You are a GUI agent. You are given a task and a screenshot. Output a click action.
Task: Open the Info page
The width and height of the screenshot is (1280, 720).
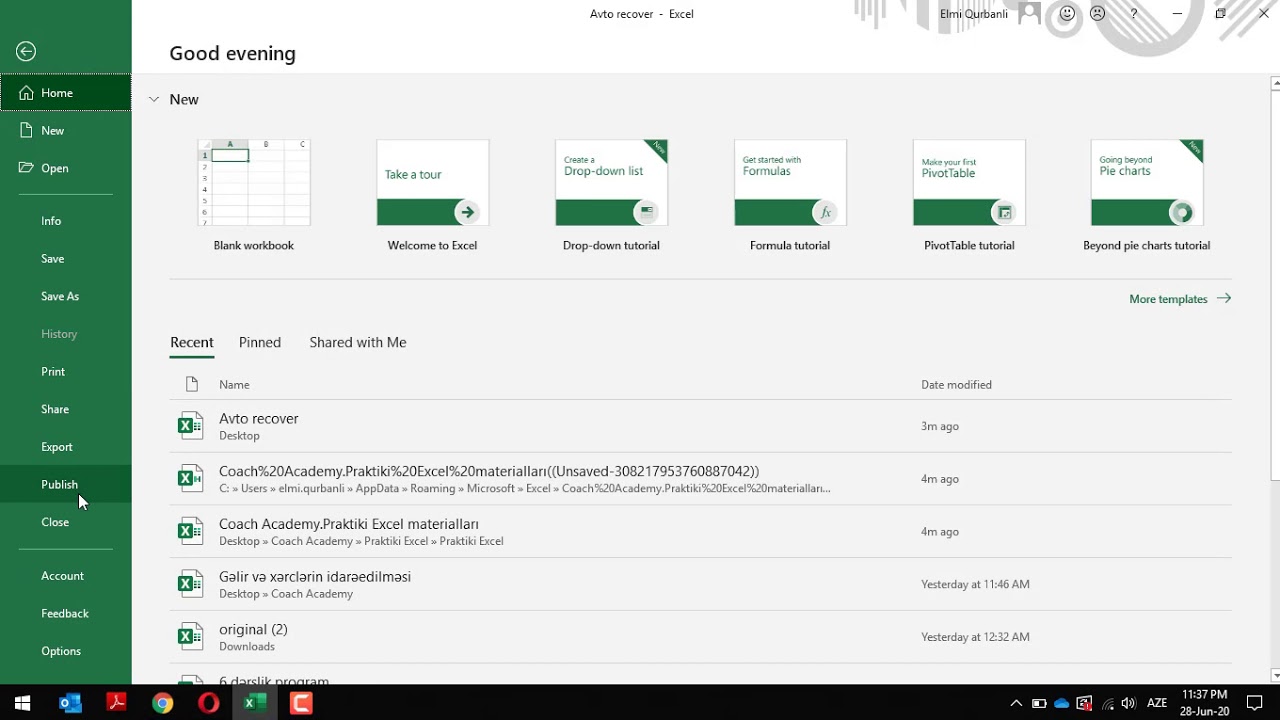click(65, 221)
